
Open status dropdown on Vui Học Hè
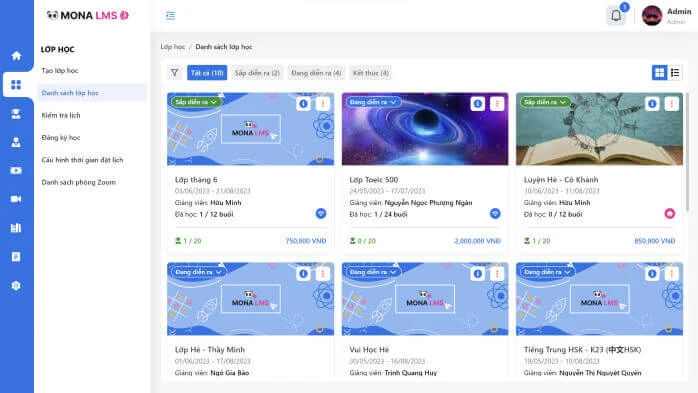click(x=373, y=272)
